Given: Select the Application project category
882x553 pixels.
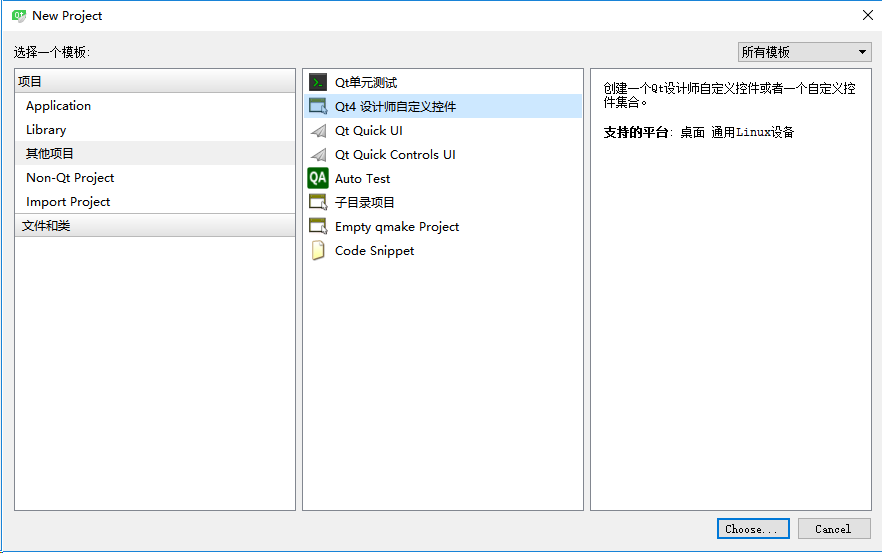Looking at the screenshot, I should 155,106.
